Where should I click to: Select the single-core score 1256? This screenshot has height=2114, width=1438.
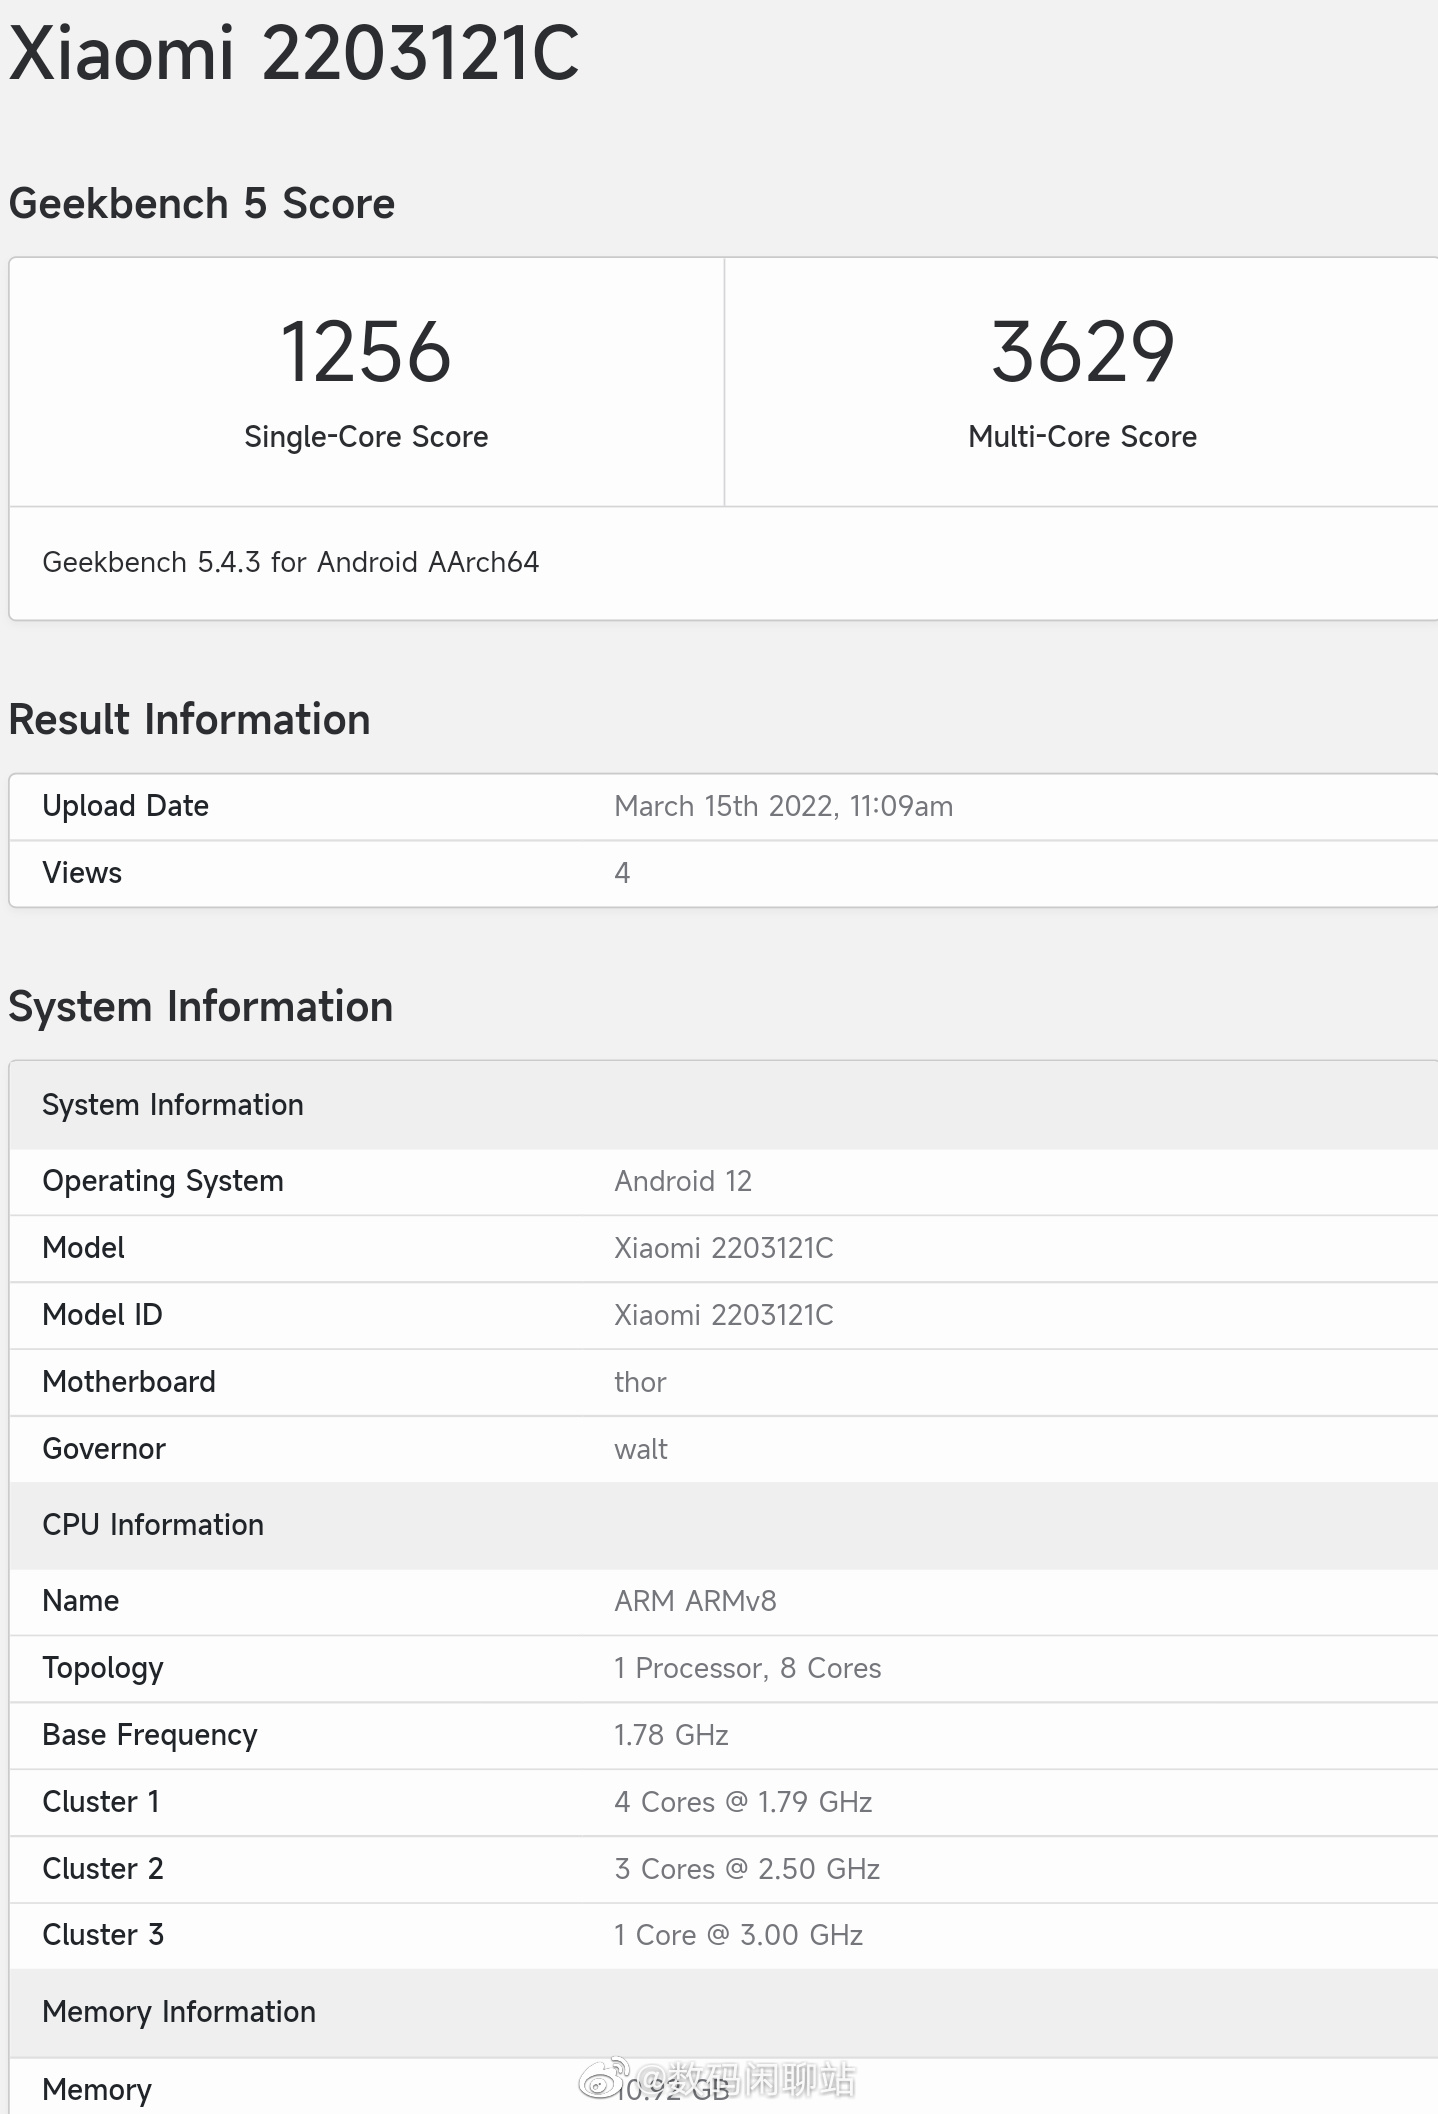(366, 352)
